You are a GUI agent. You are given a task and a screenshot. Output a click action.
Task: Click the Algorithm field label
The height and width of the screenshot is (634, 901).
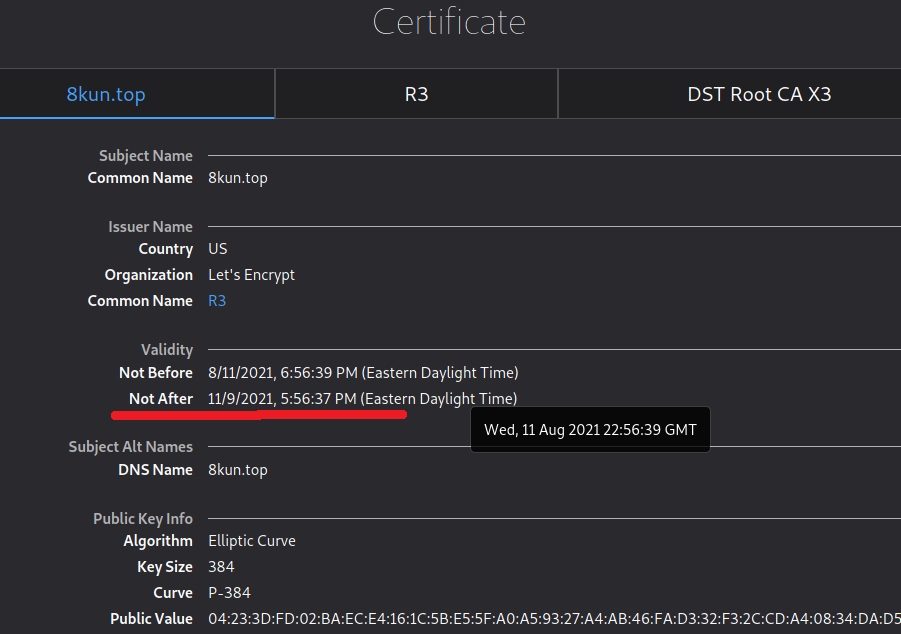[158, 541]
